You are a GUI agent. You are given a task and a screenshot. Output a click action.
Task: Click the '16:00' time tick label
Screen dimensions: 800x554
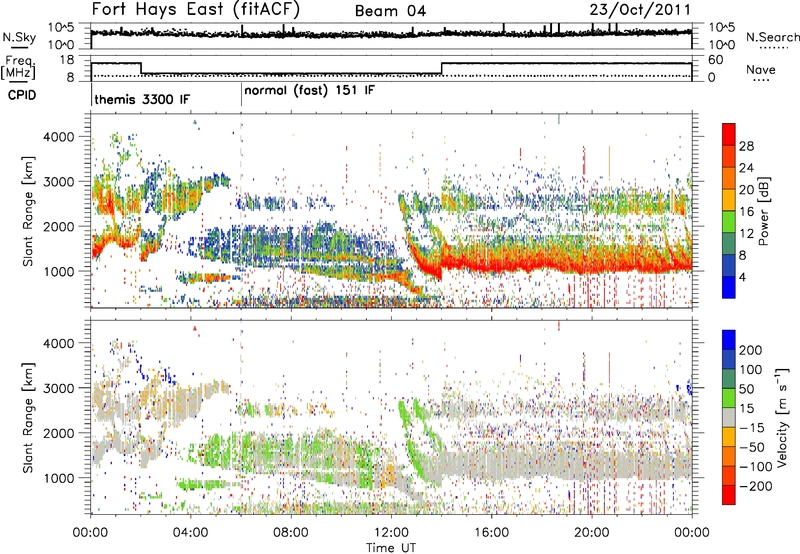click(x=491, y=533)
